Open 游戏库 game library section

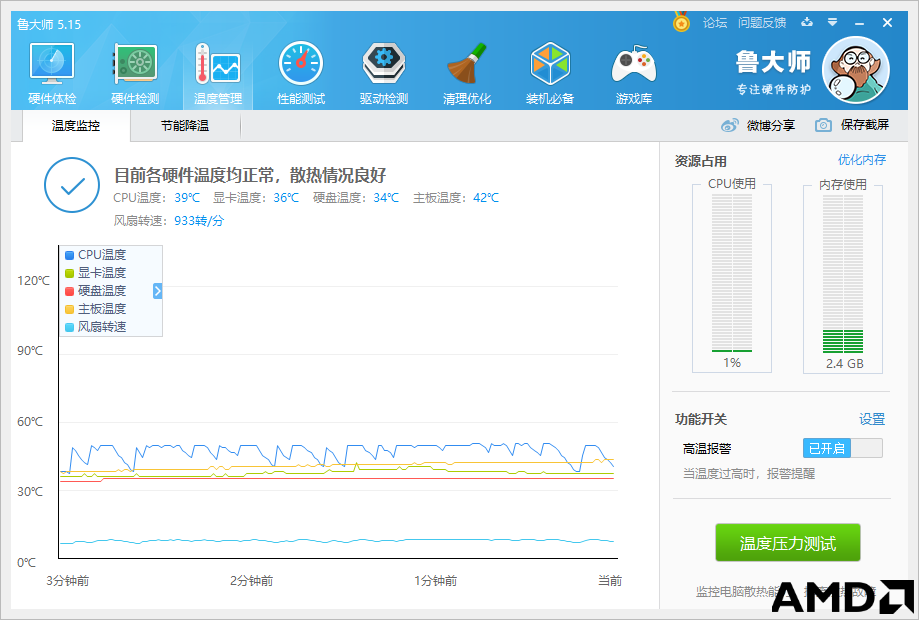[634, 74]
